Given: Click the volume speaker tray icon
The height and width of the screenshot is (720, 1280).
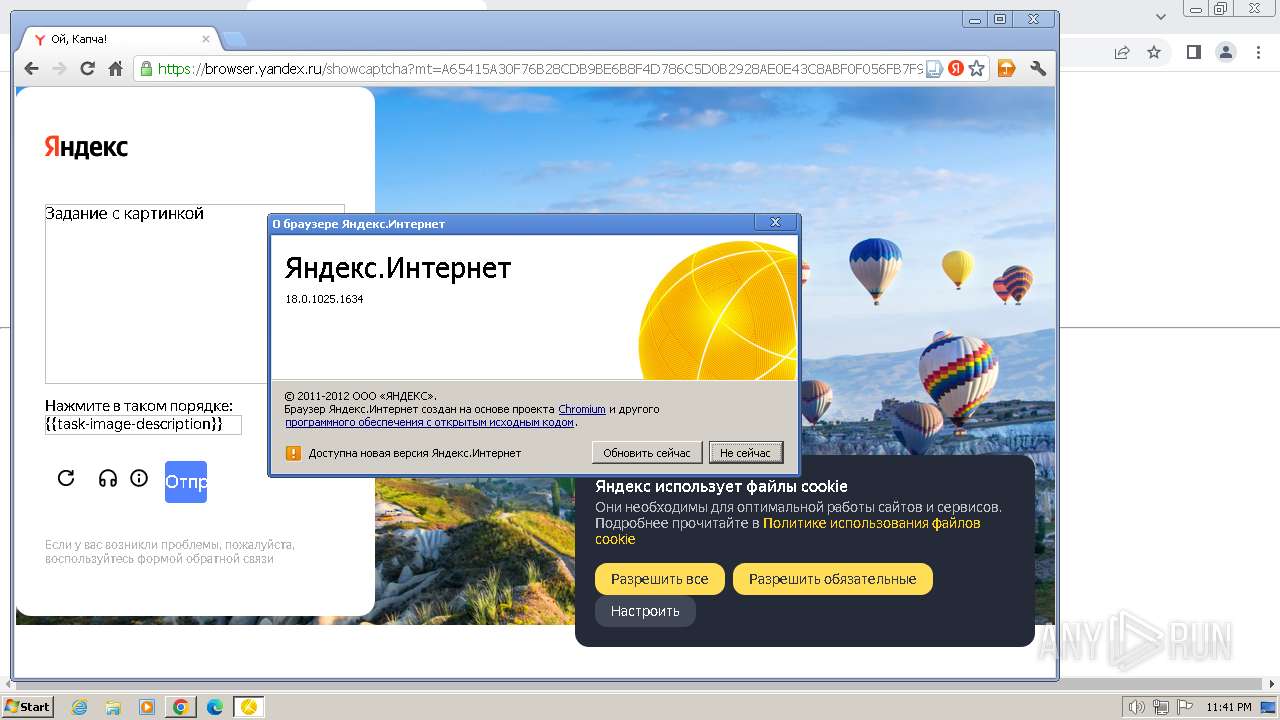Looking at the screenshot, I should pyautogui.click(x=1136, y=707).
